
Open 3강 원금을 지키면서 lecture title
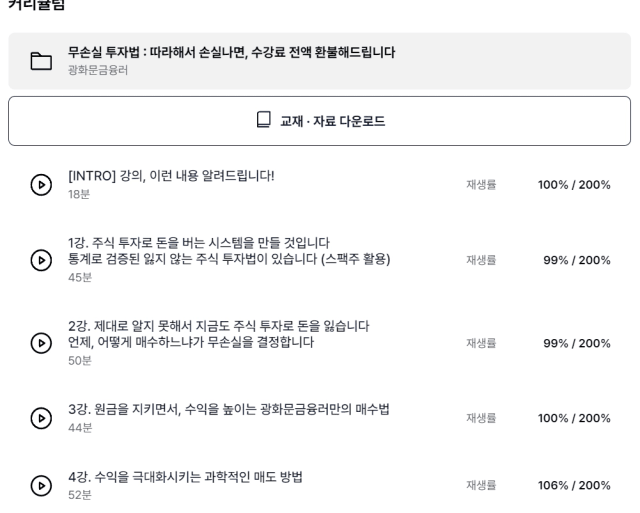pyautogui.click(x=229, y=409)
